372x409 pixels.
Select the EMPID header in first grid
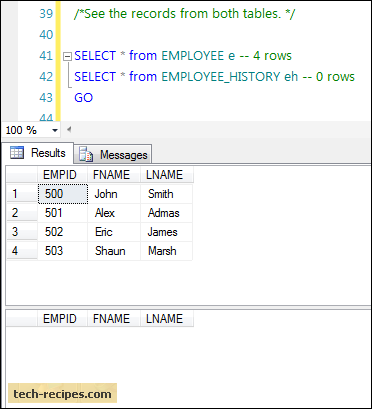coord(62,175)
